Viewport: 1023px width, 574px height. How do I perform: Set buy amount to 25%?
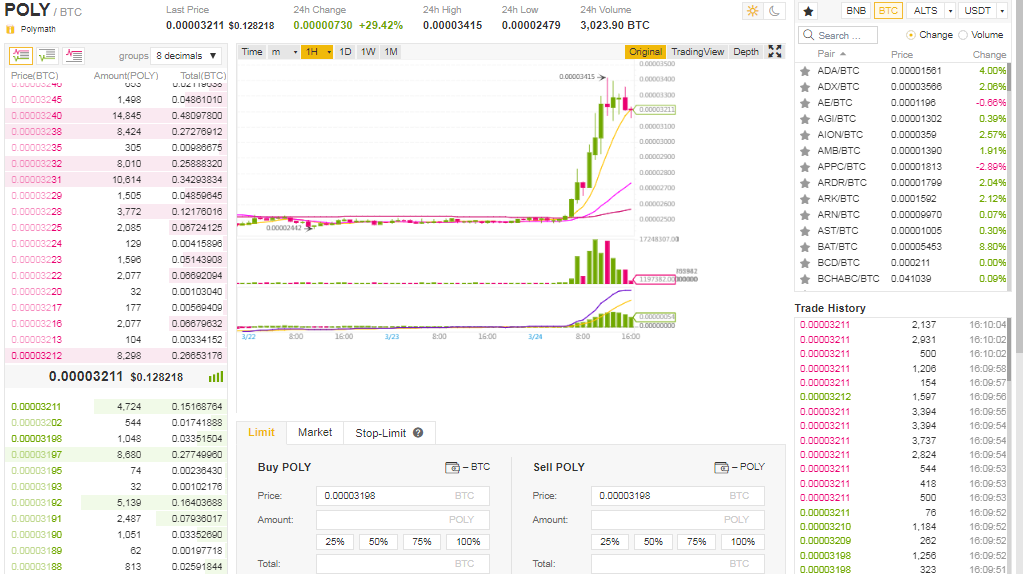click(x=335, y=541)
